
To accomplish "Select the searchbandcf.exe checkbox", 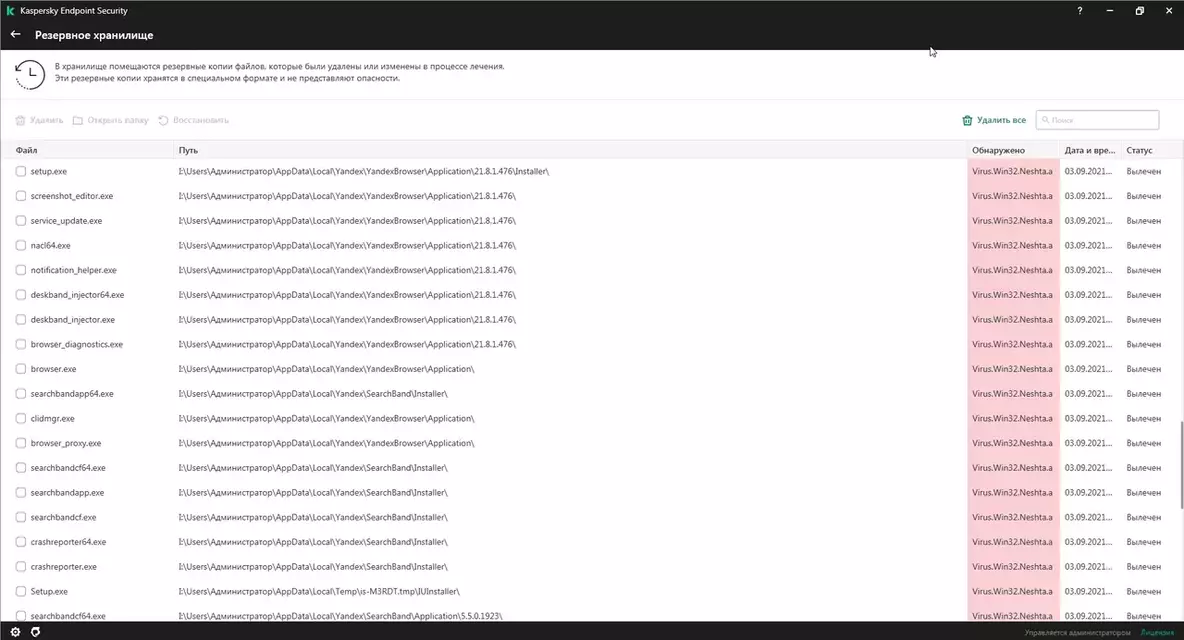I will [x=21, y=517].
